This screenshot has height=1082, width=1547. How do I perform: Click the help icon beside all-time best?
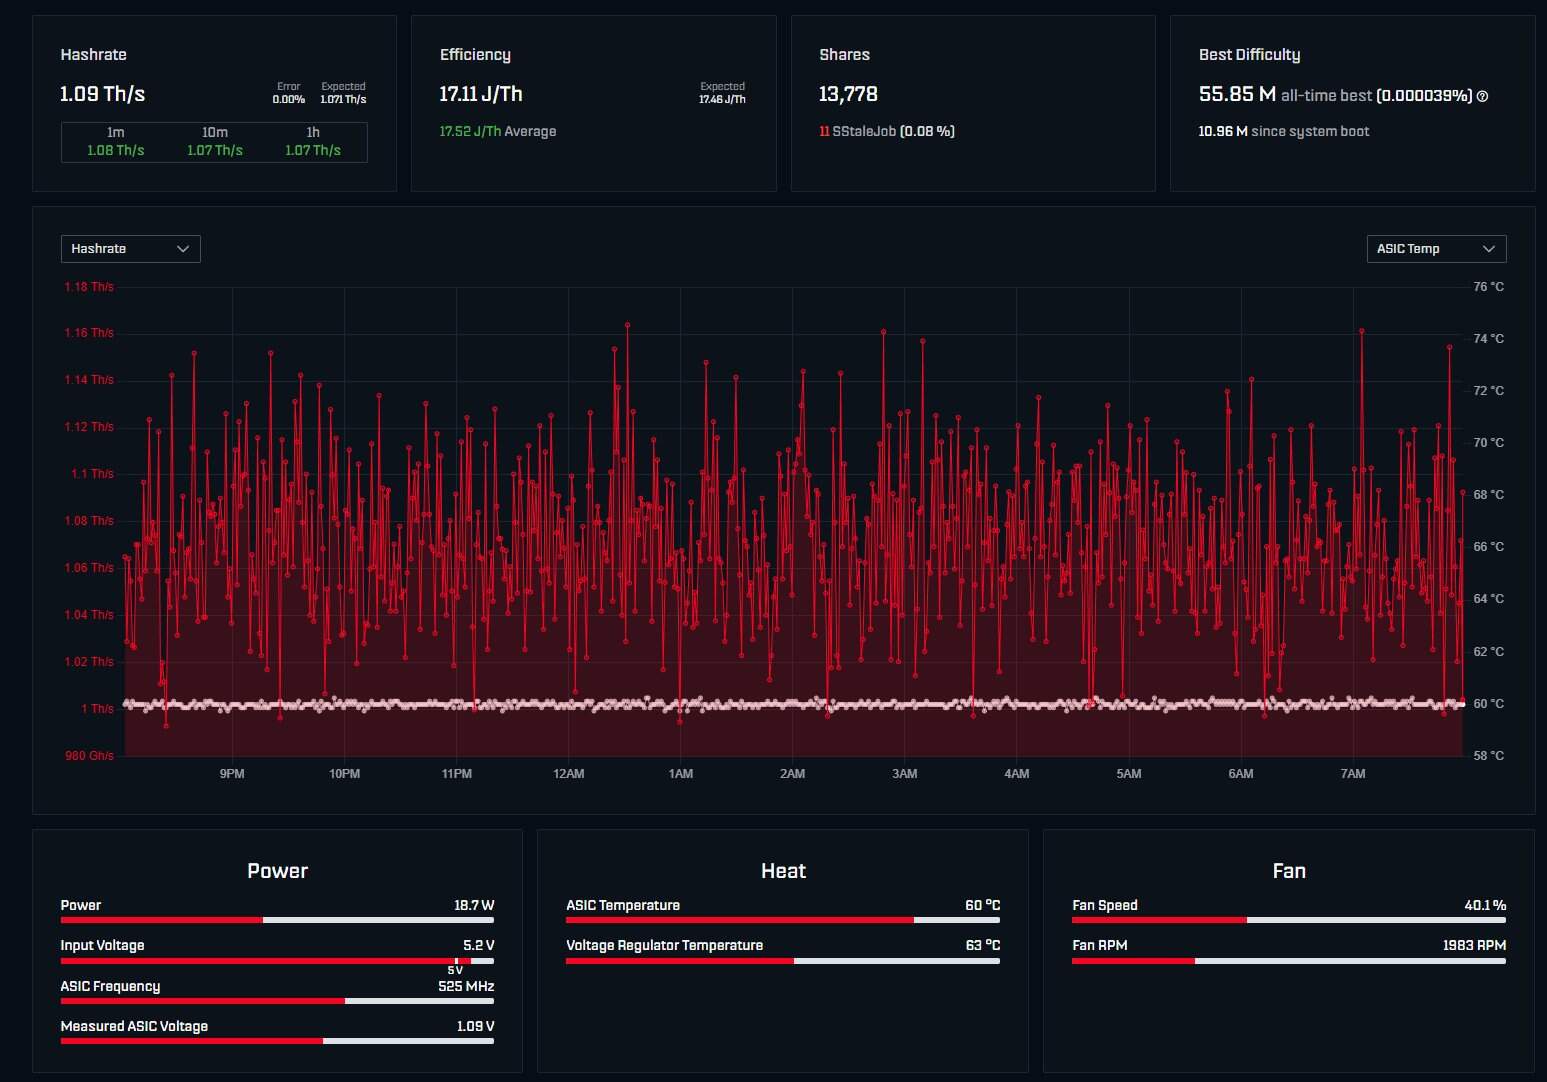pos(1482,96)
